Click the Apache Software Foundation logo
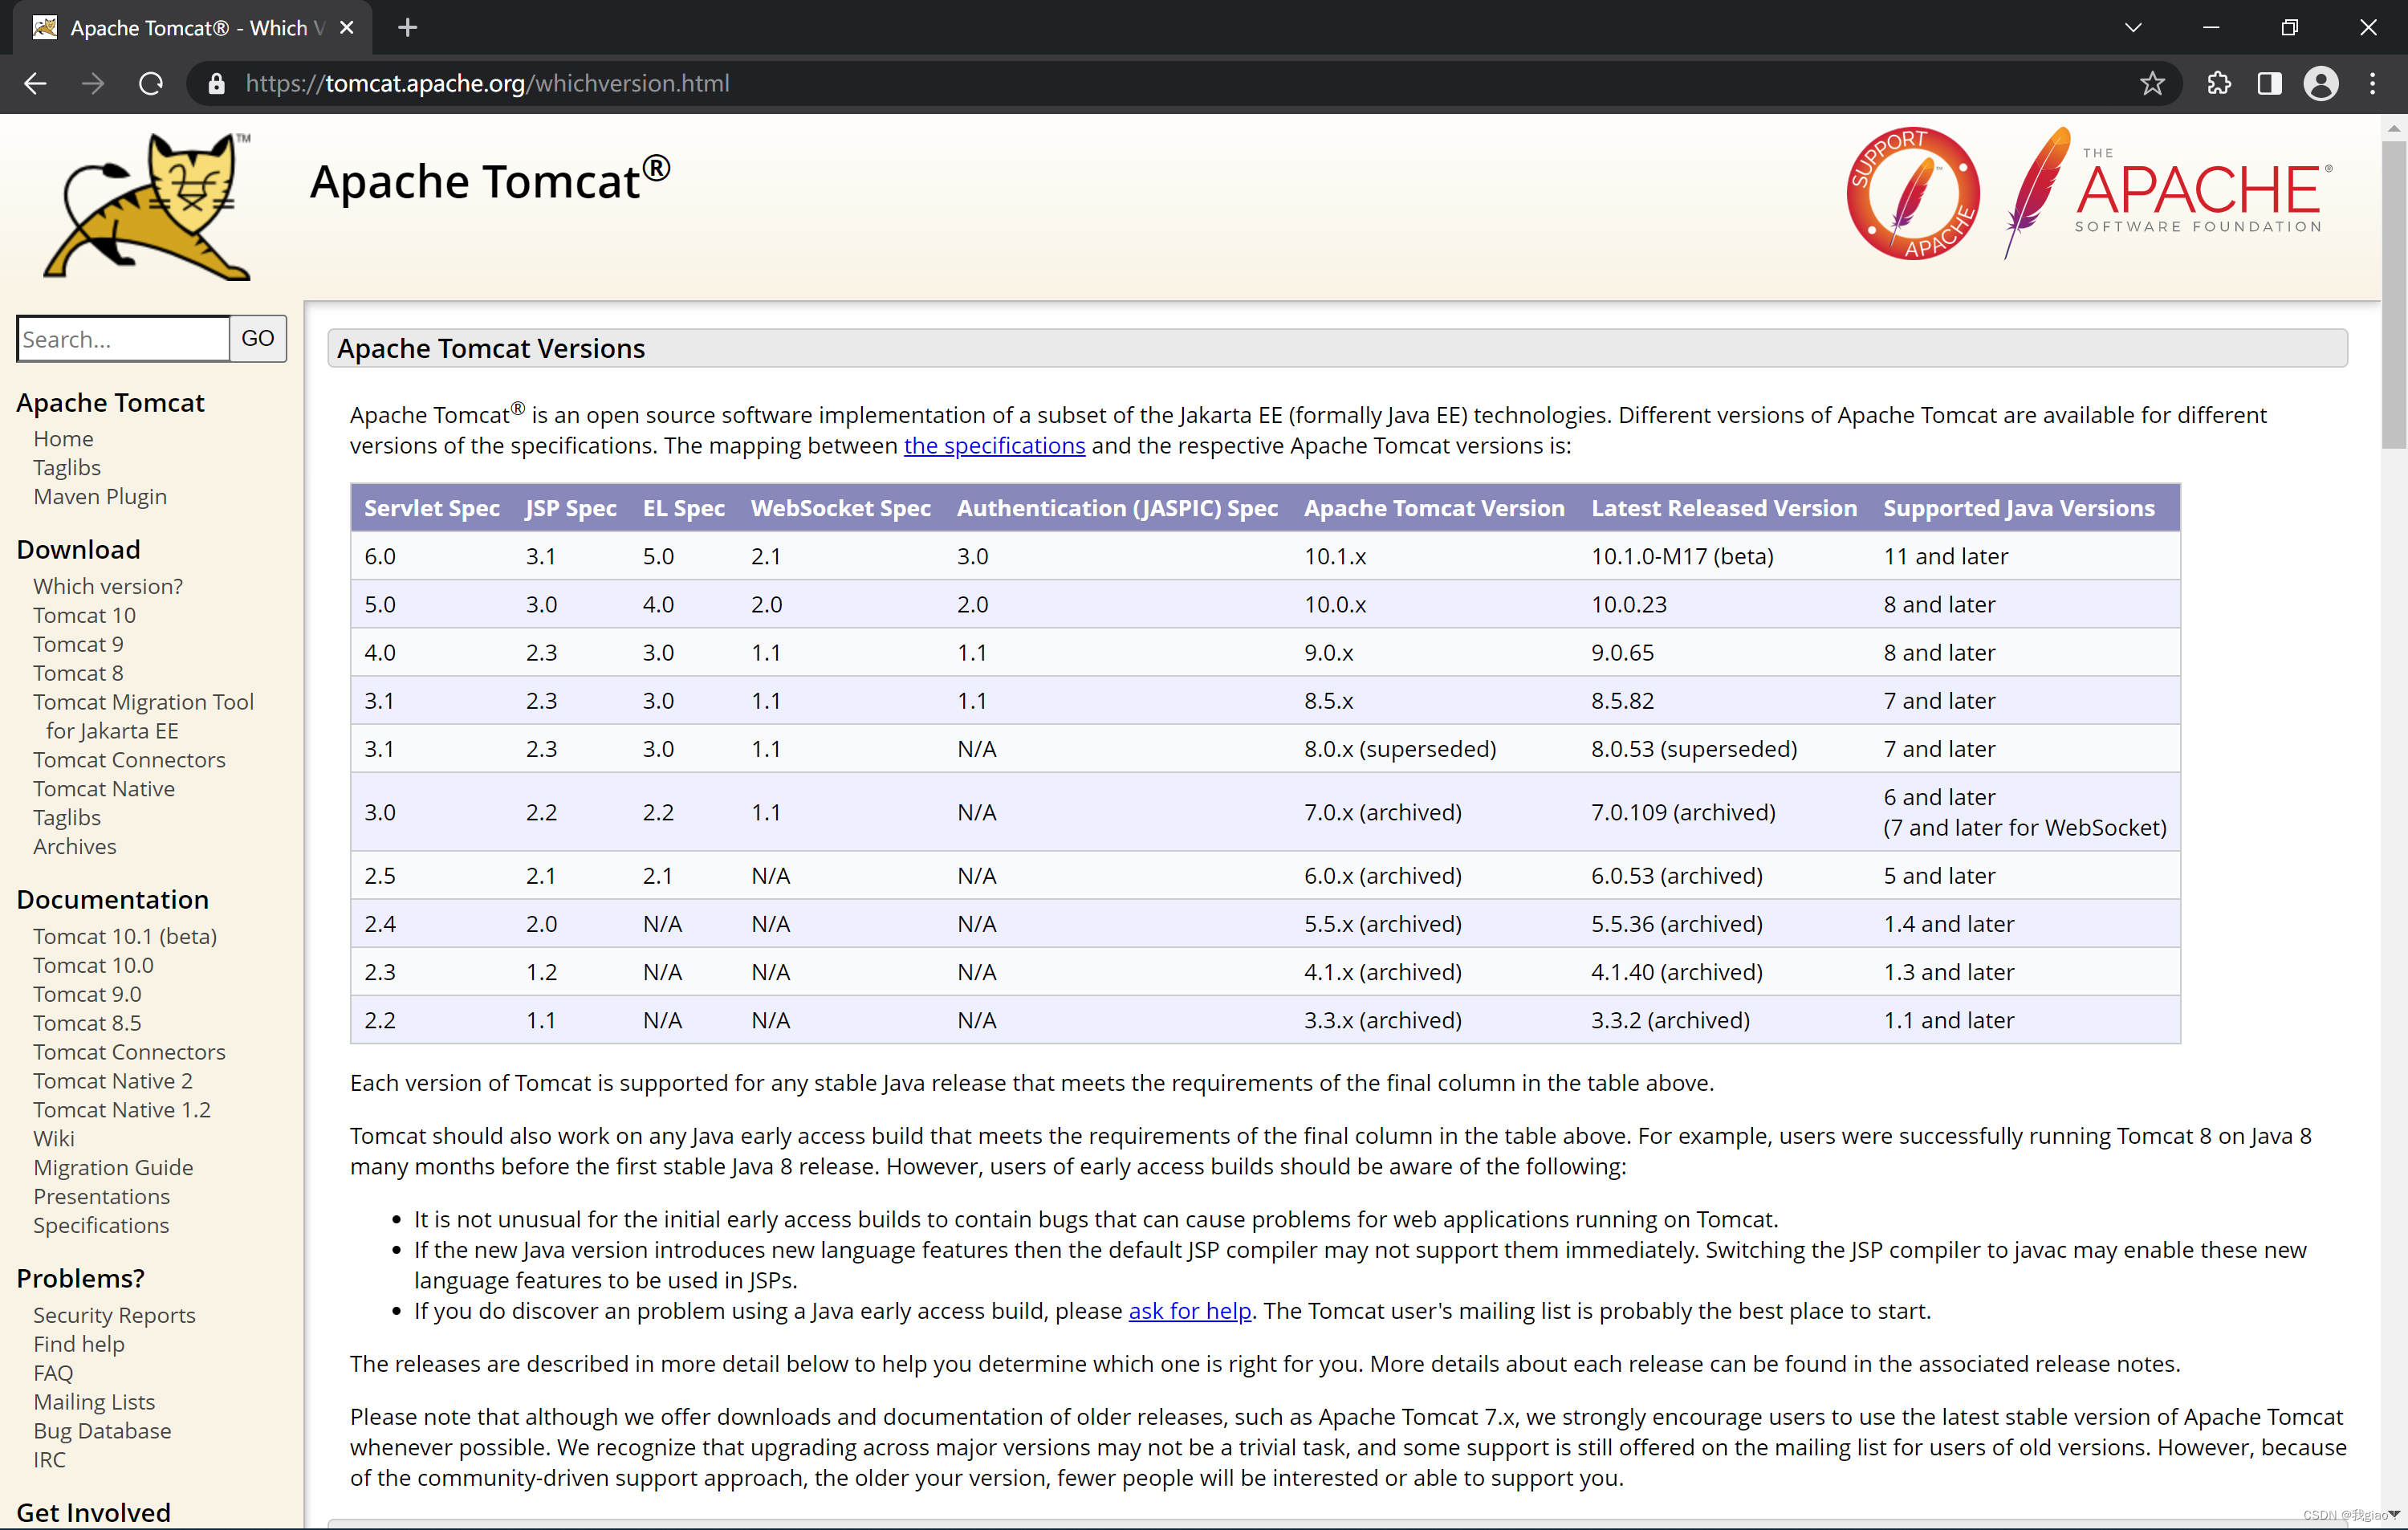2408x1530 pixels. (2168, 193)
